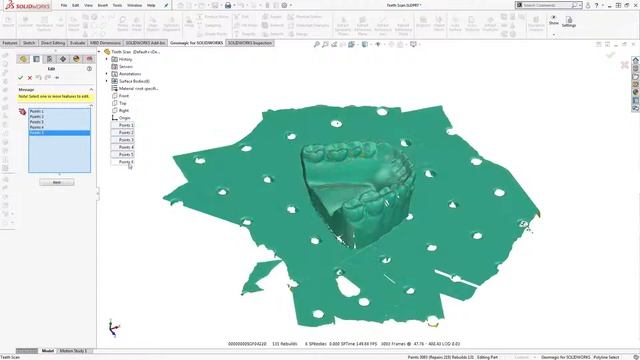Collapse the Message section chevron
This screenshot has width=640, height=360.
tap(91, 89)
